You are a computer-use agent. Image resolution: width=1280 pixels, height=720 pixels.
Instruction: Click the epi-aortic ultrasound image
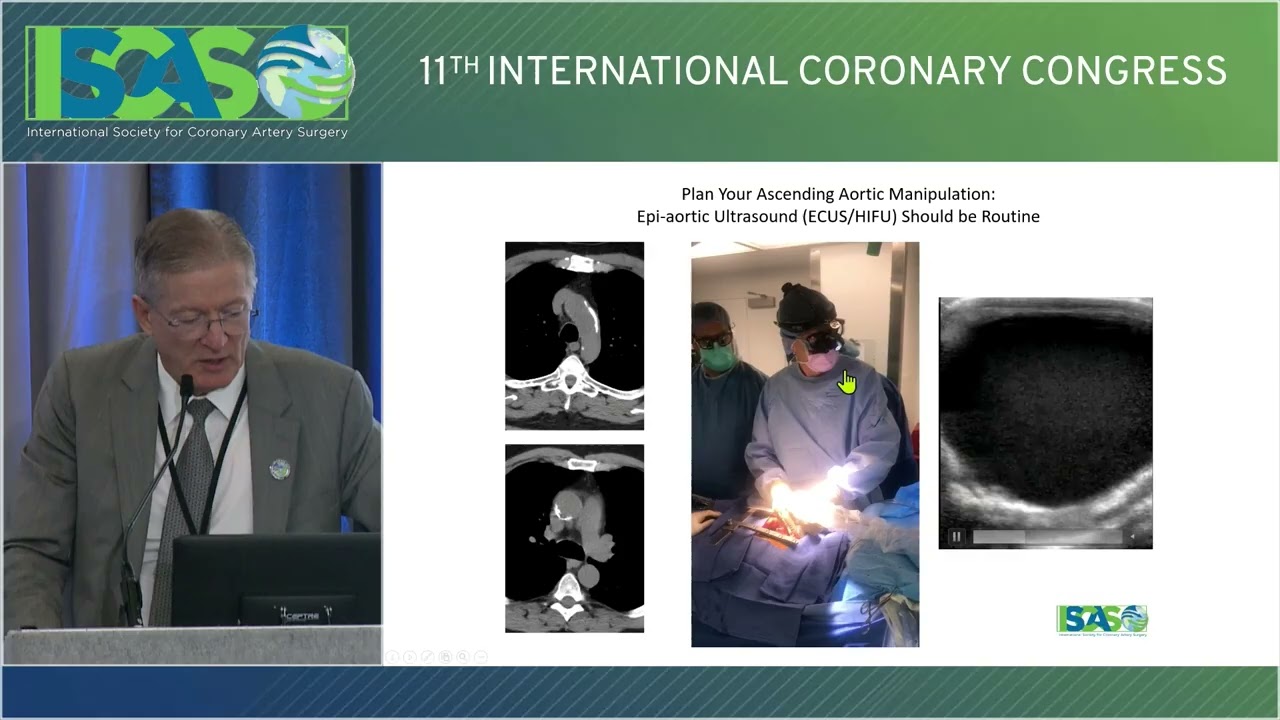point(1045,423)
